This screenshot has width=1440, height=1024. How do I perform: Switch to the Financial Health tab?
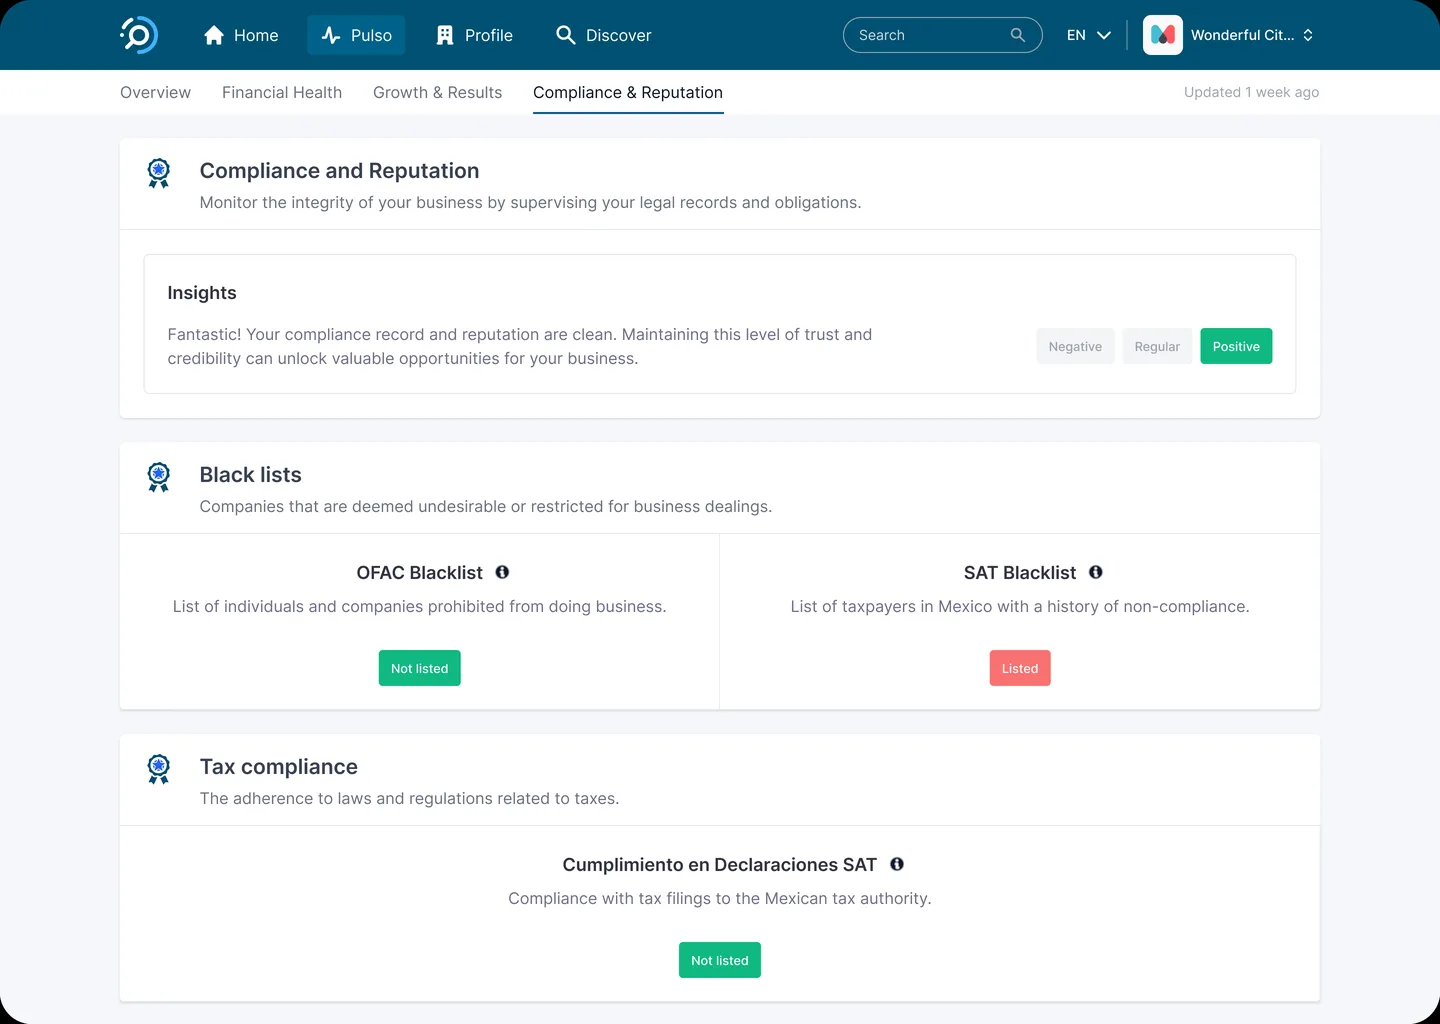tap(282, 92)
